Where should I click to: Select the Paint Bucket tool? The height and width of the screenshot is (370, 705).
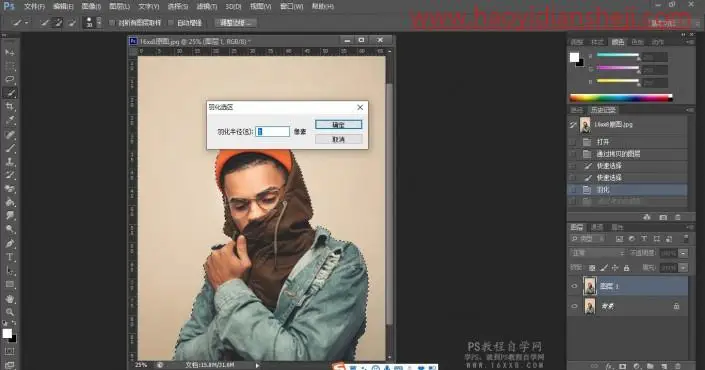coord(10,202)
